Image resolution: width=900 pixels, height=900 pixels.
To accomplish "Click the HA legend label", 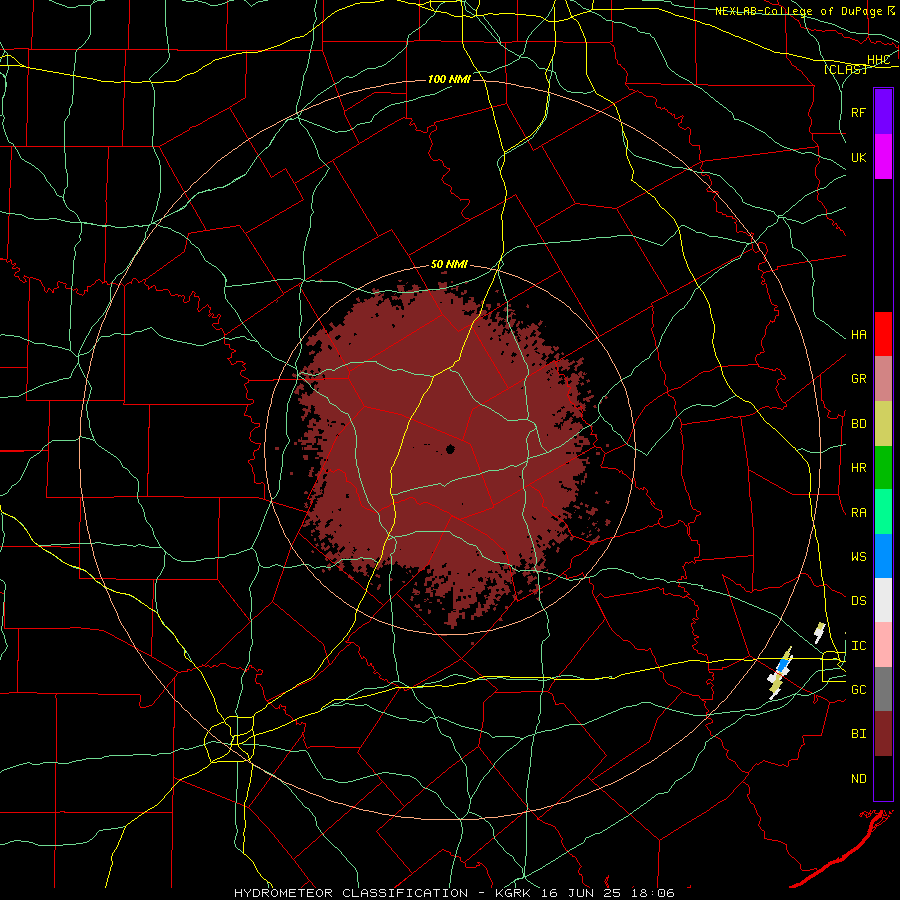I will coord(858,335).
